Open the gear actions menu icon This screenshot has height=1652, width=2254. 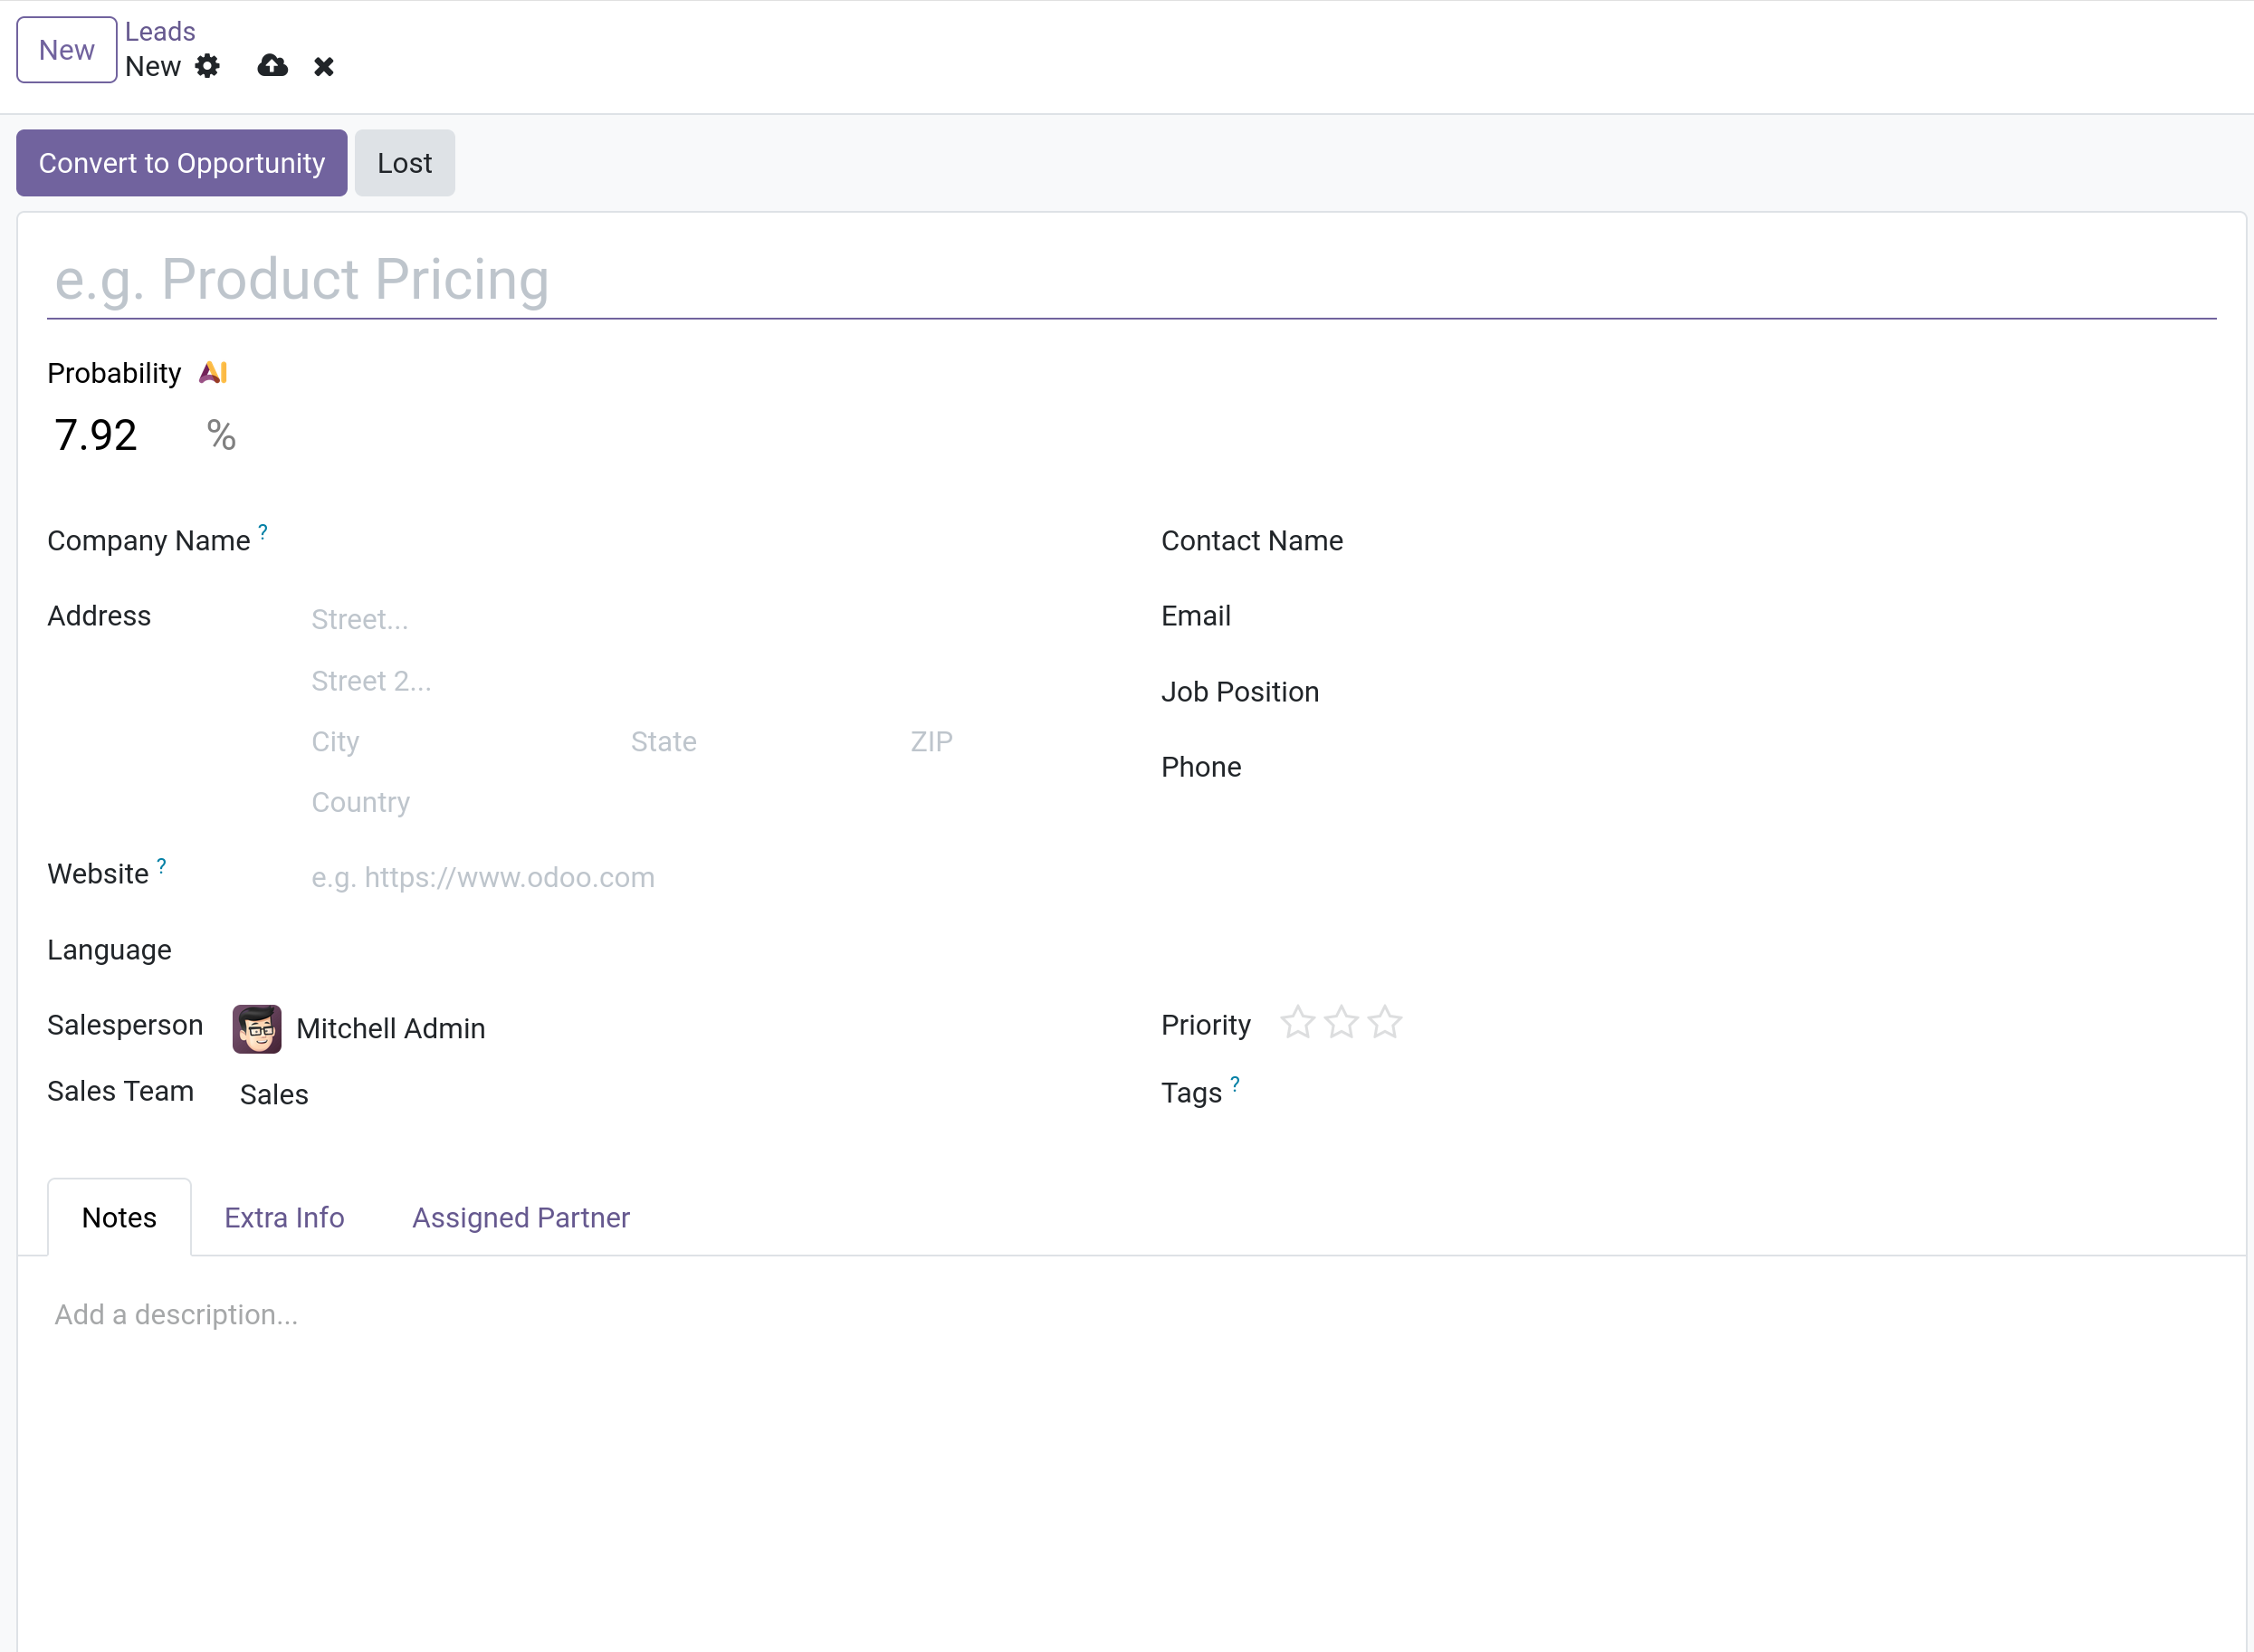coord(207,66)
